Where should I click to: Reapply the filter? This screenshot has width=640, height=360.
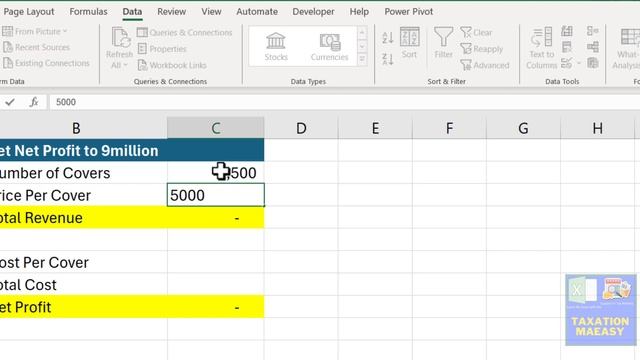click(482, 49)
